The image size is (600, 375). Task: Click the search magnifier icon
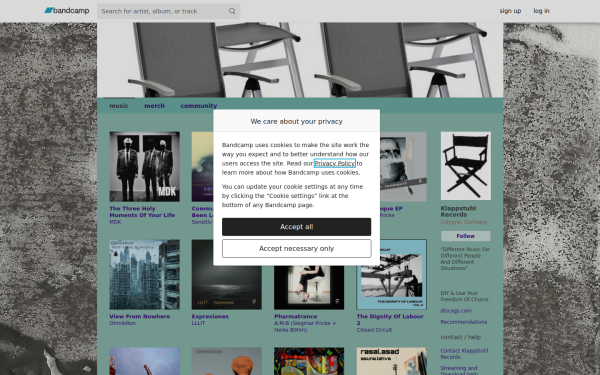pos(232,11)
